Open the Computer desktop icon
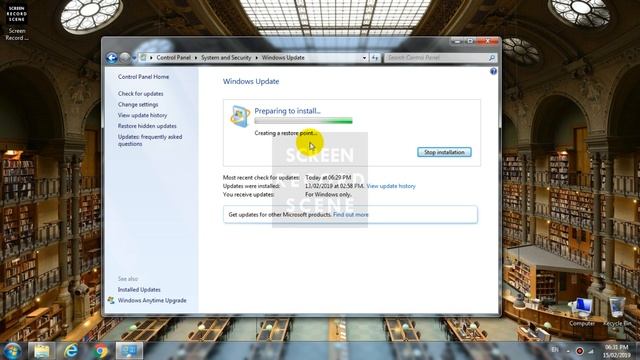 [x=582, y=312]
